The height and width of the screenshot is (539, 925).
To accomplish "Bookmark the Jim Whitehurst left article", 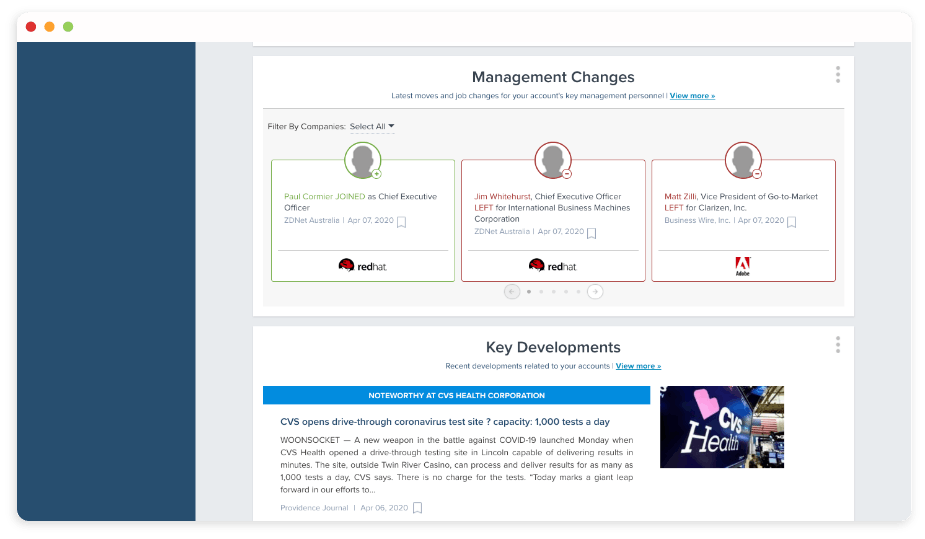I will coord(592,233).
